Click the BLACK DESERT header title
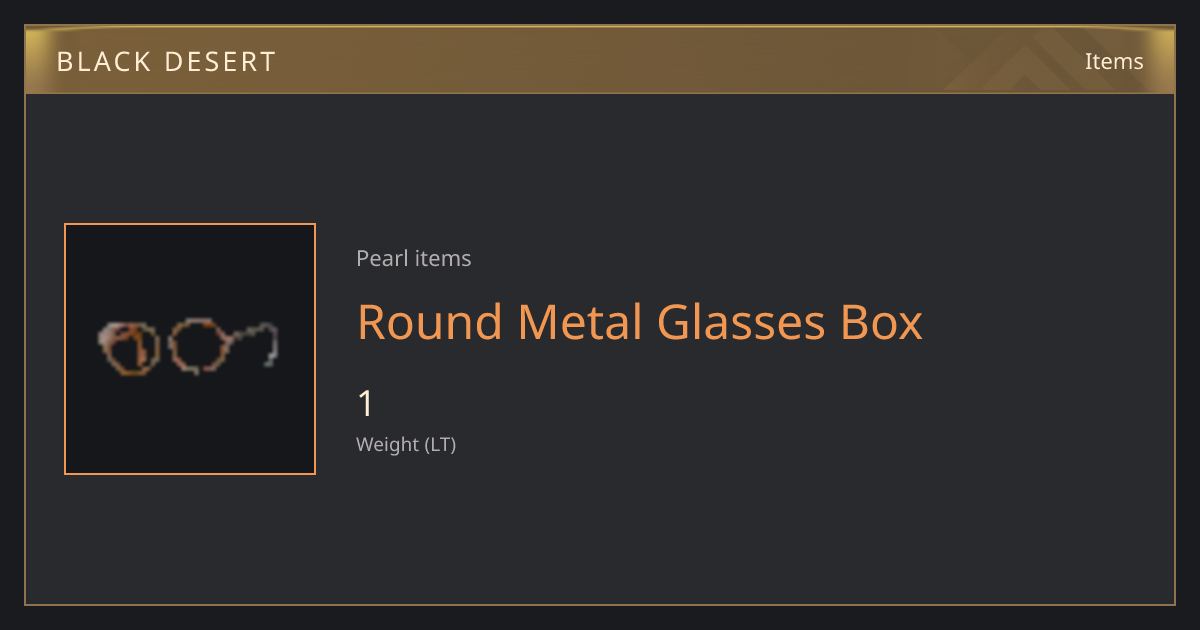This screenshot has height=630, width=1200. 166,61
